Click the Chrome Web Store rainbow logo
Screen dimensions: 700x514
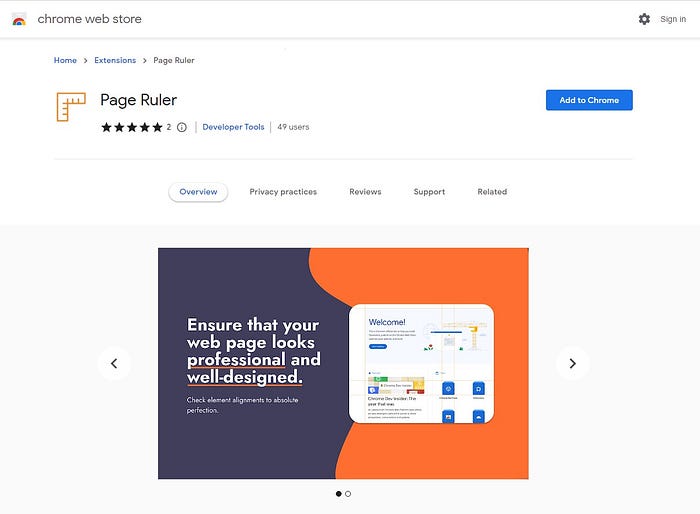(x=19, y=19)
